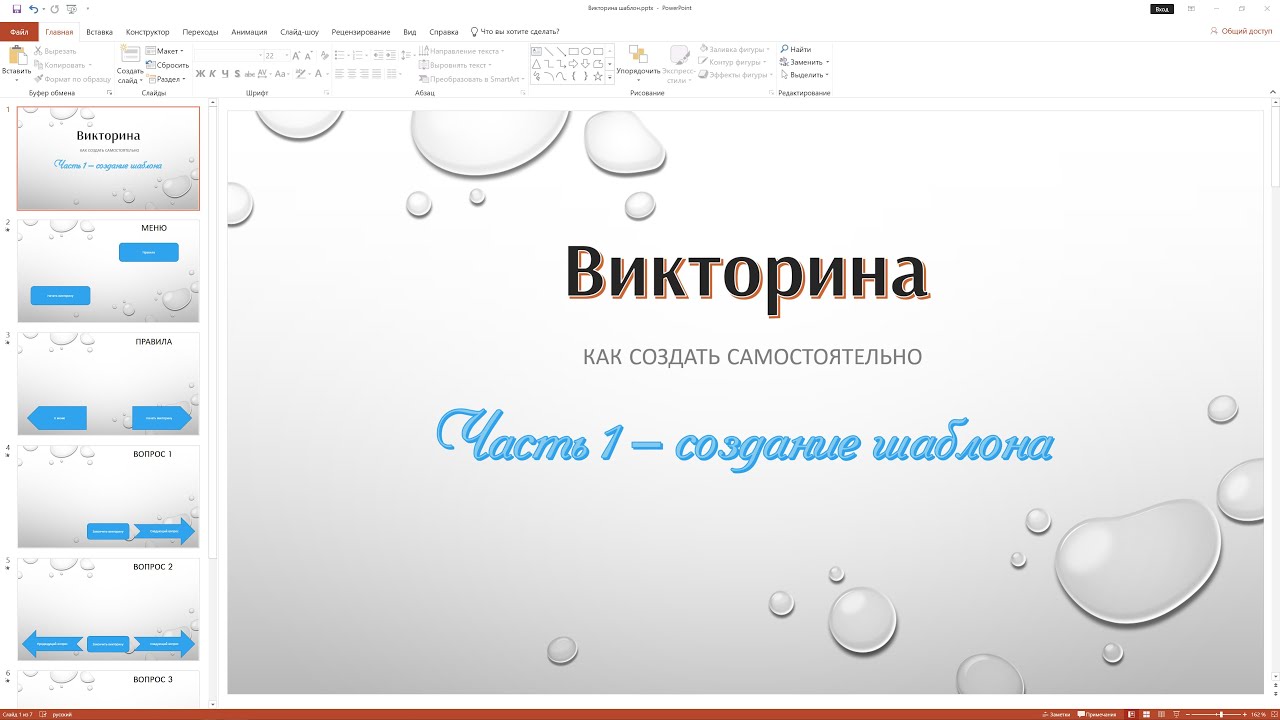Select the star shape in shapes gallery
Screen dimensions: 1280x720
[597, 76]
